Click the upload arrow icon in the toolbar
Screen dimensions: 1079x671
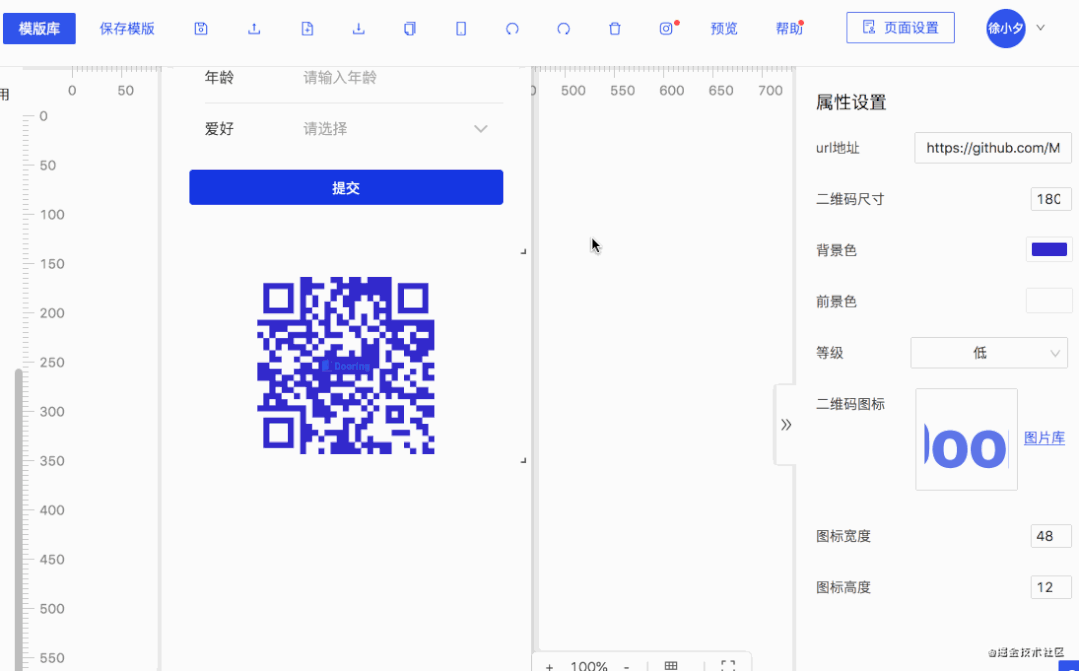click(x=254, y=28)
